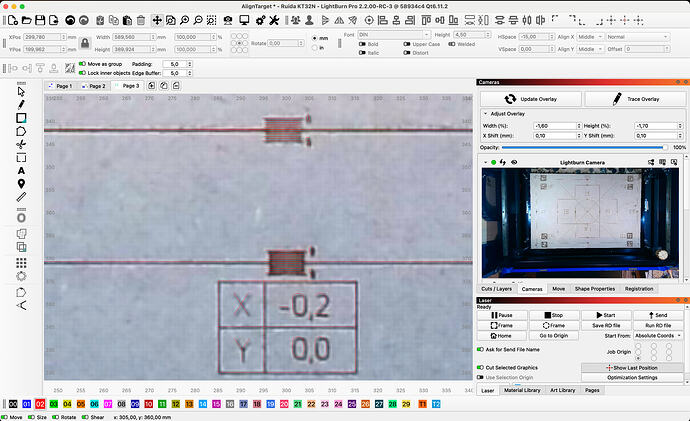
Task: Switch to the Page 2 tab
Action: (94, 86)
